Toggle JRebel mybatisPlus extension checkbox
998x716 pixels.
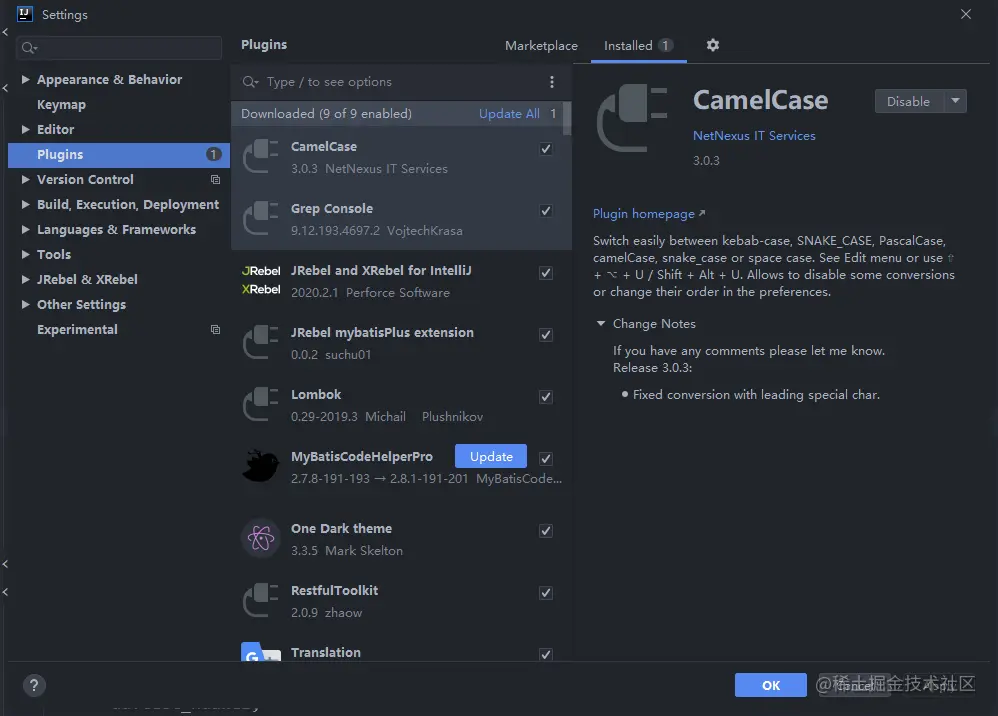coord(545,335)
